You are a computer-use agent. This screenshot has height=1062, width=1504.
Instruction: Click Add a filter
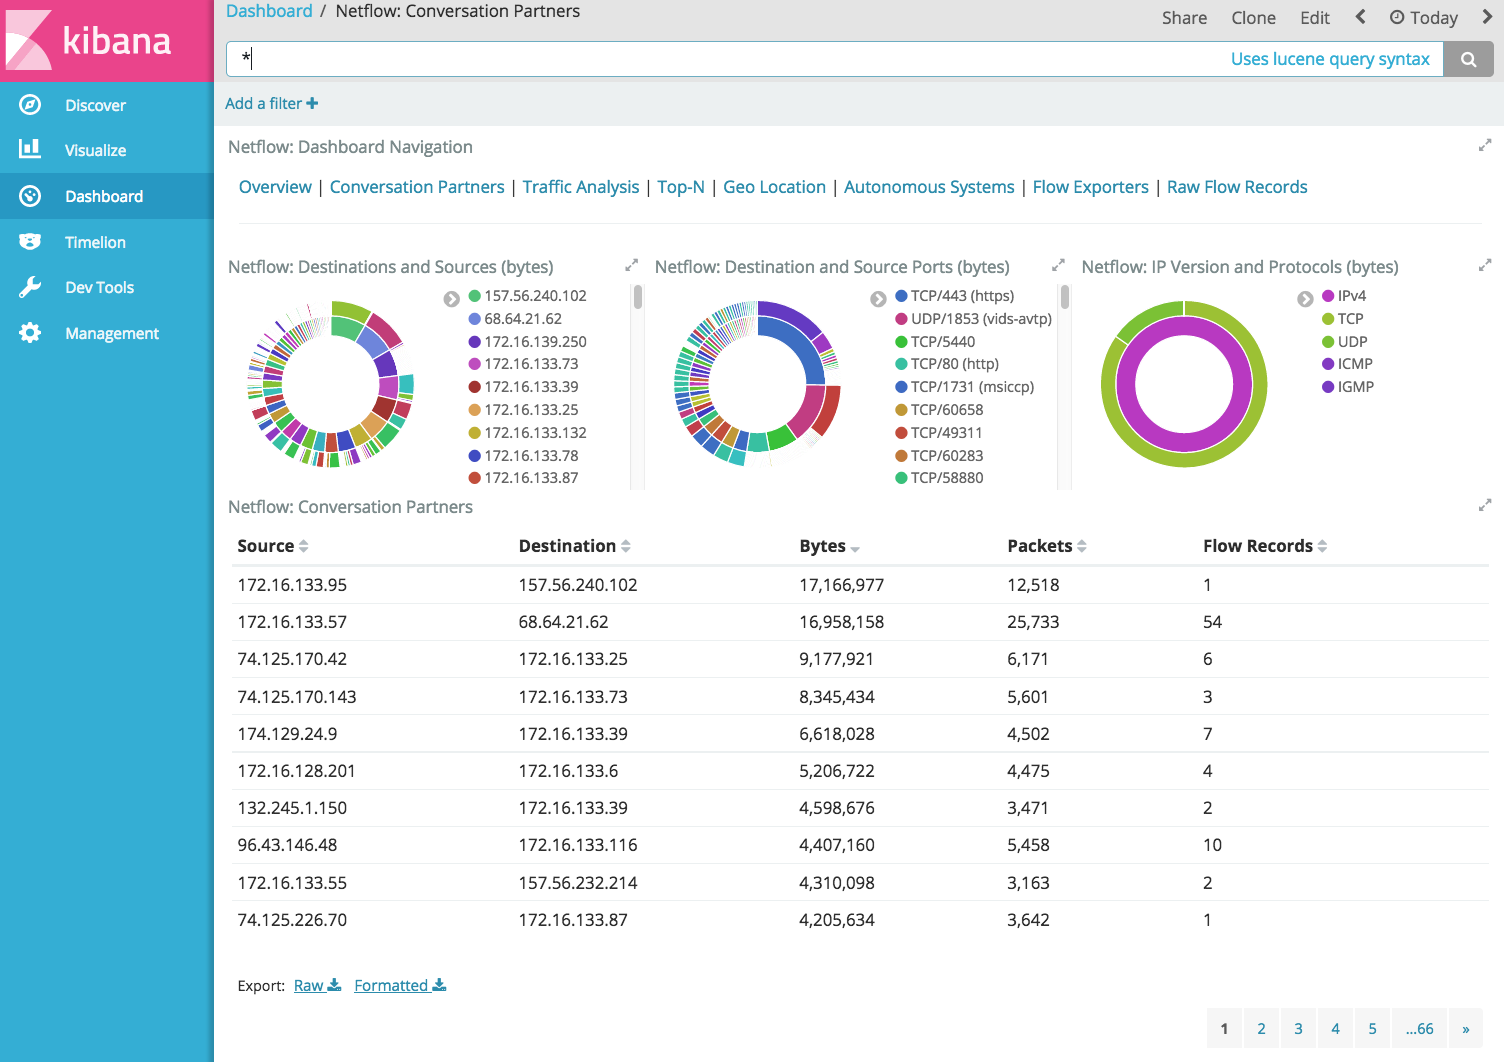(x=271, y=103)
